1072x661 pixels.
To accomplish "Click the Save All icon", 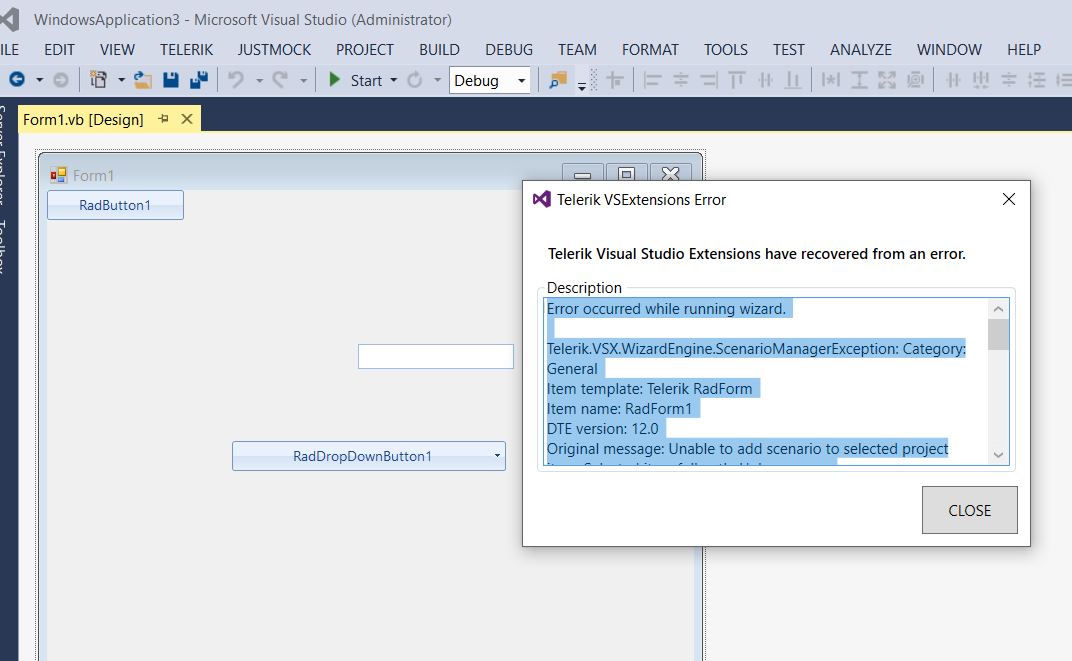I will coord(199,80).
